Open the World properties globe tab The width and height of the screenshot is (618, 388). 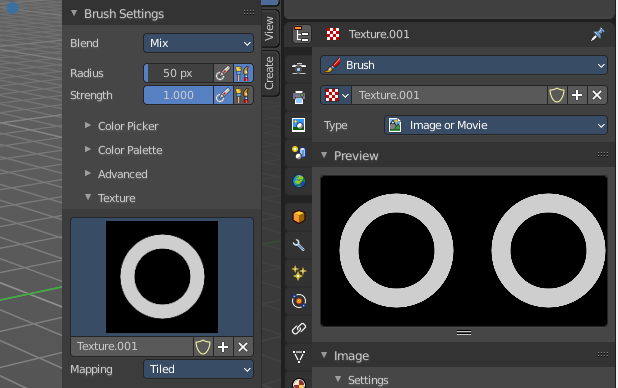pyautogui.click(x=299, y=181)
